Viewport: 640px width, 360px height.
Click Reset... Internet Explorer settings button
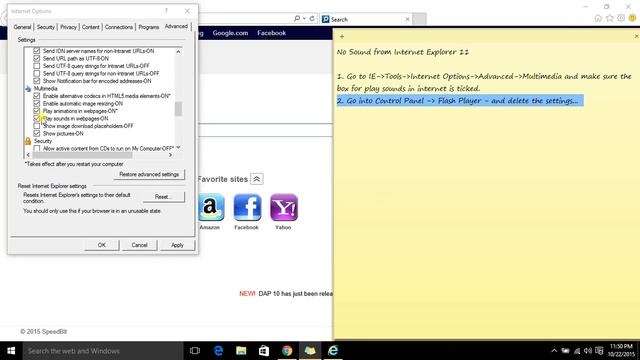tap(164, 197)
